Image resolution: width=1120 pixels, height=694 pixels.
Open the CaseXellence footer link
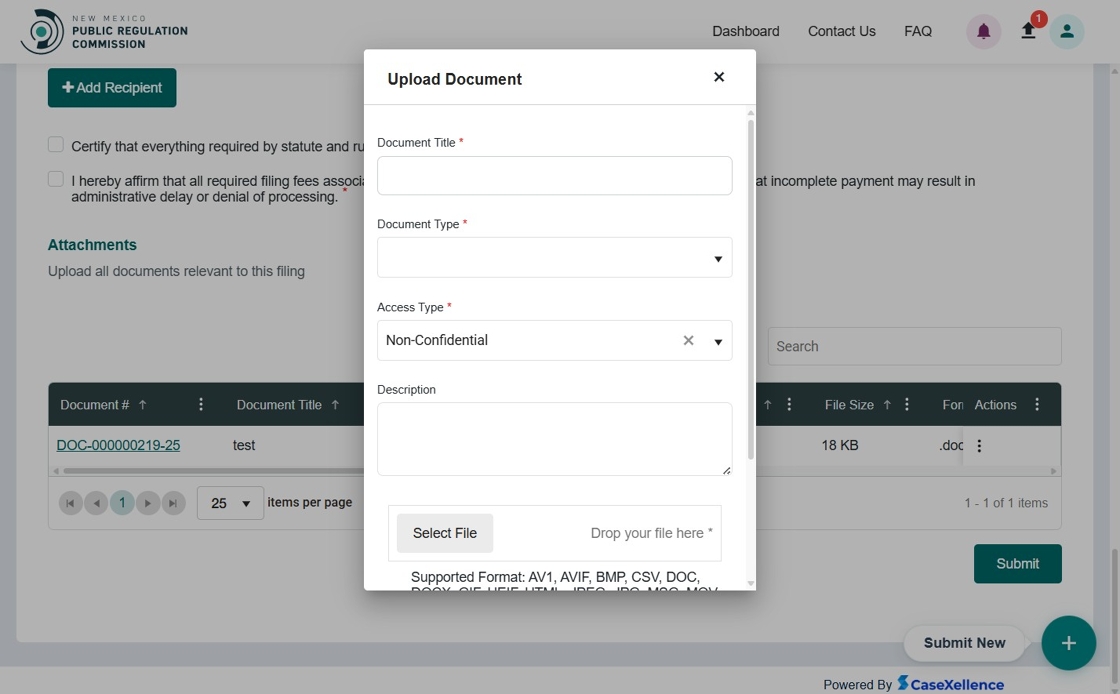coord(951,684)
